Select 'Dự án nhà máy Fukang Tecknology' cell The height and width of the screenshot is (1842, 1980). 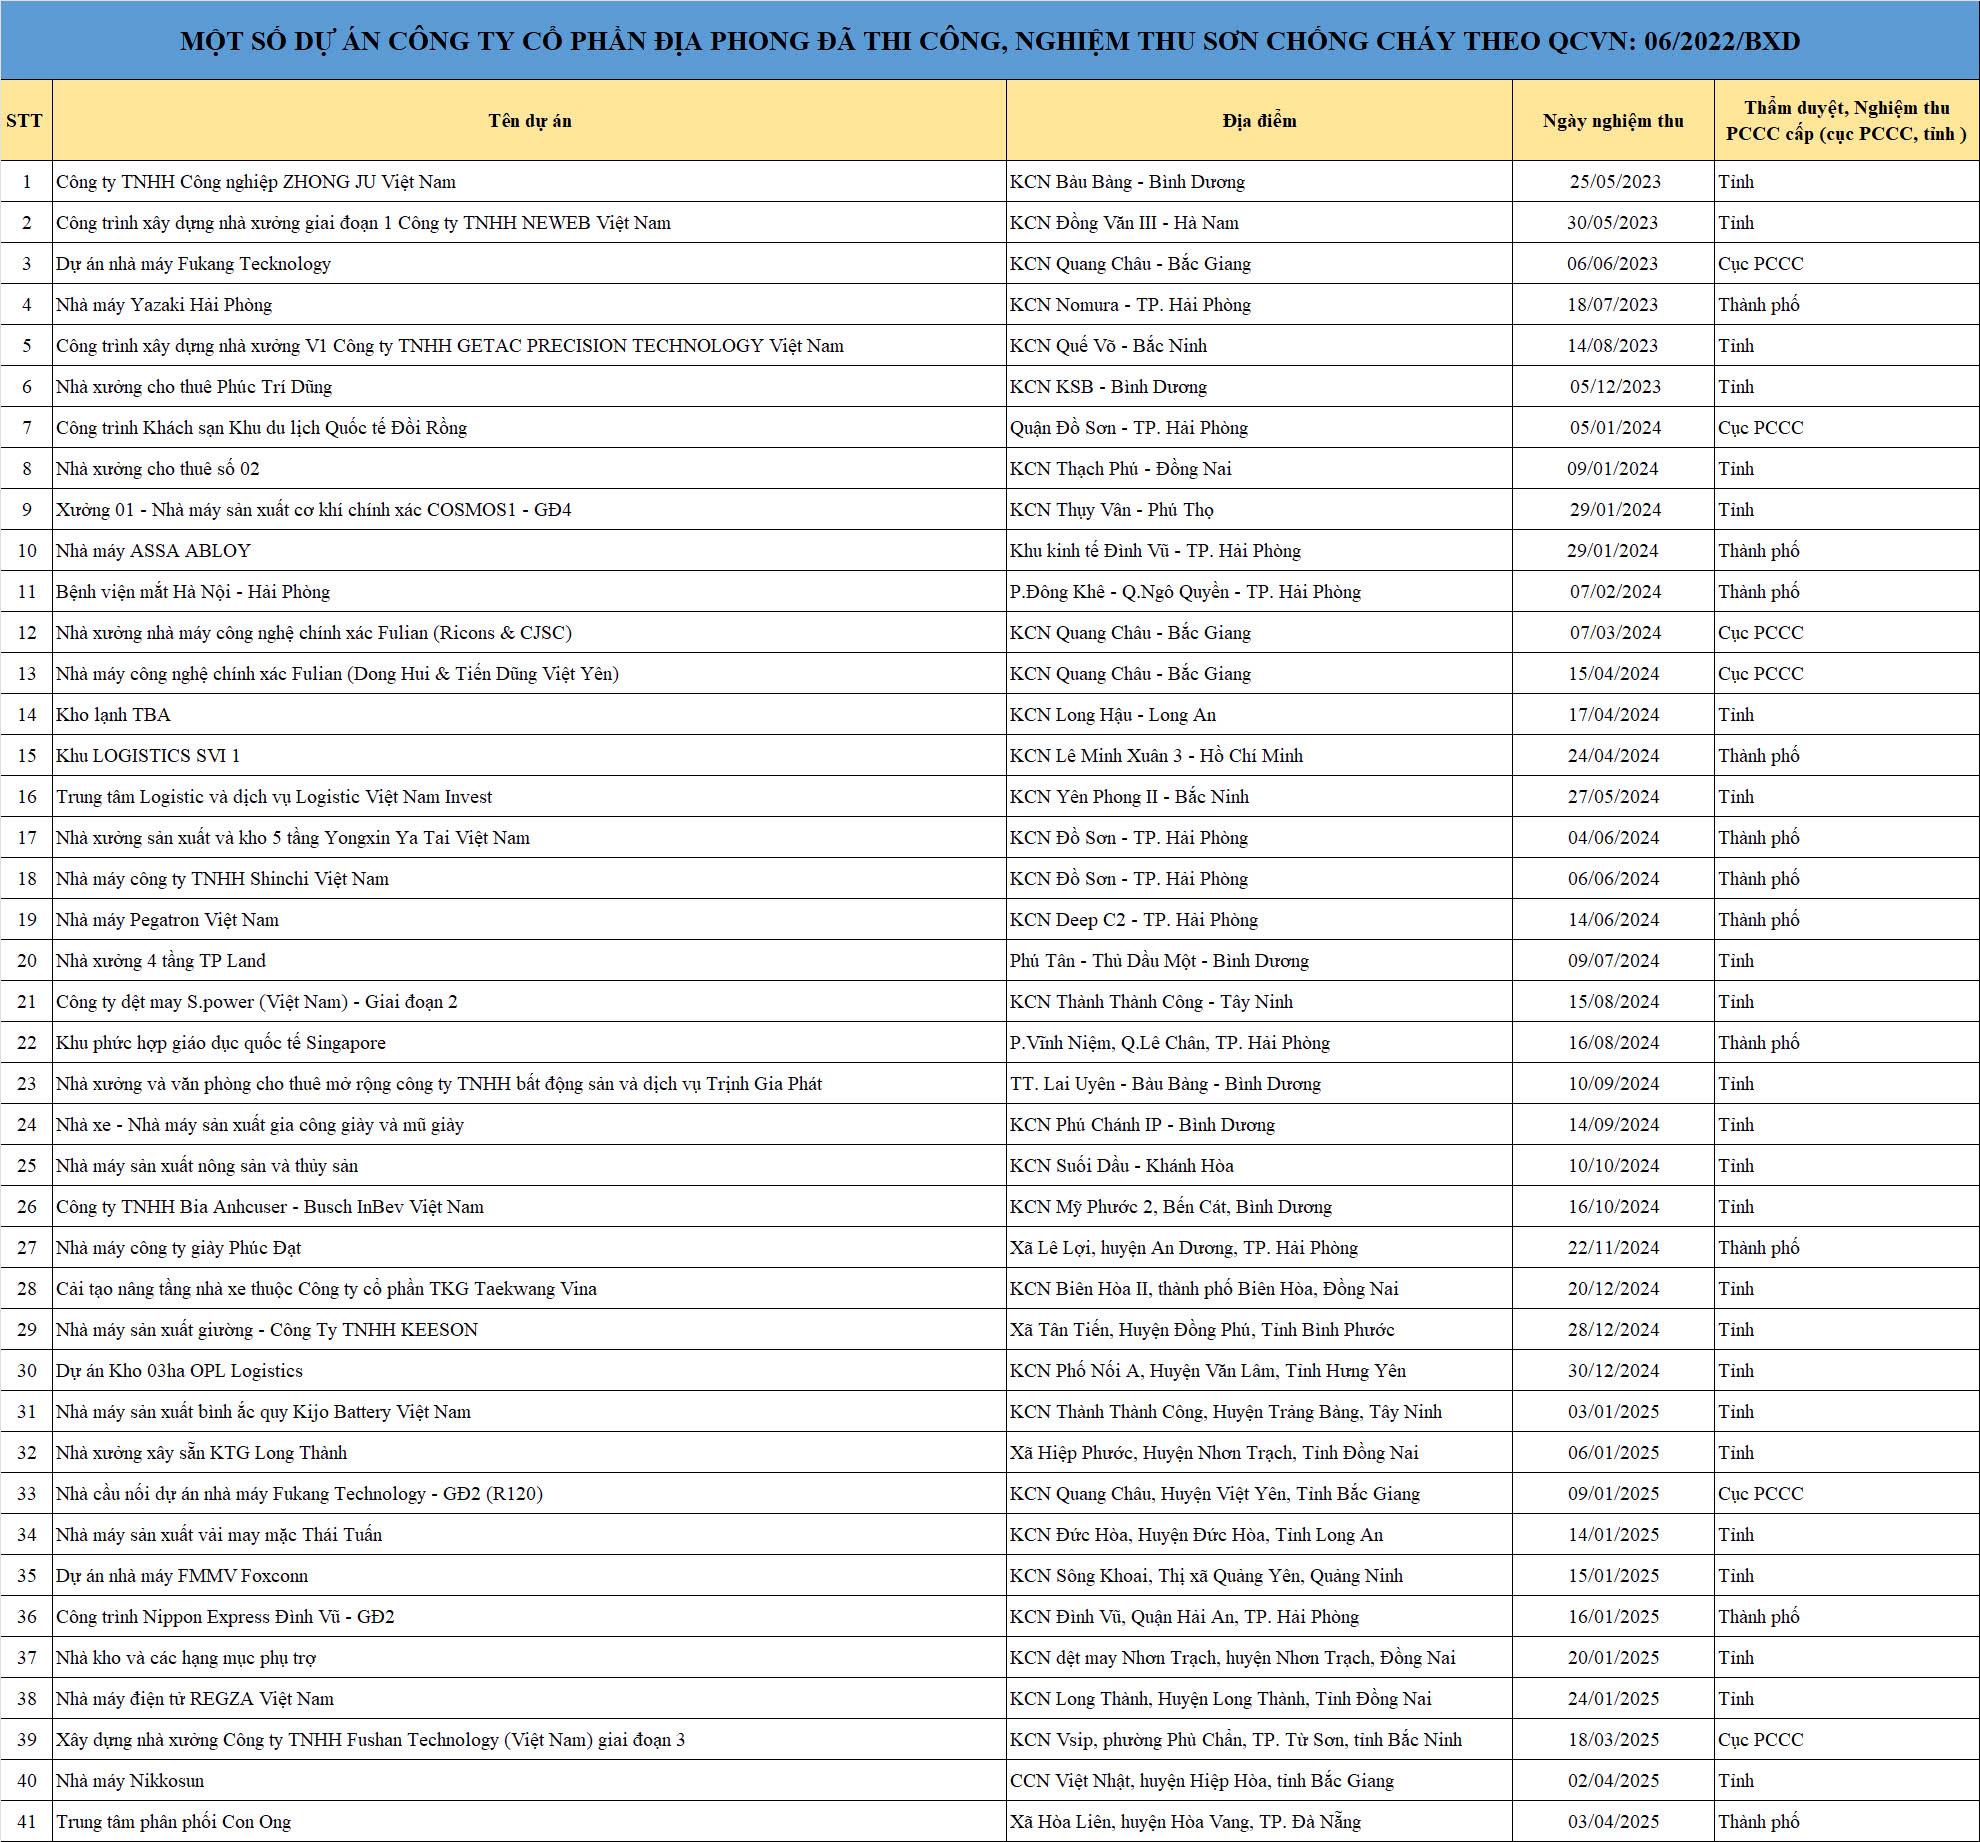(529, 264)
